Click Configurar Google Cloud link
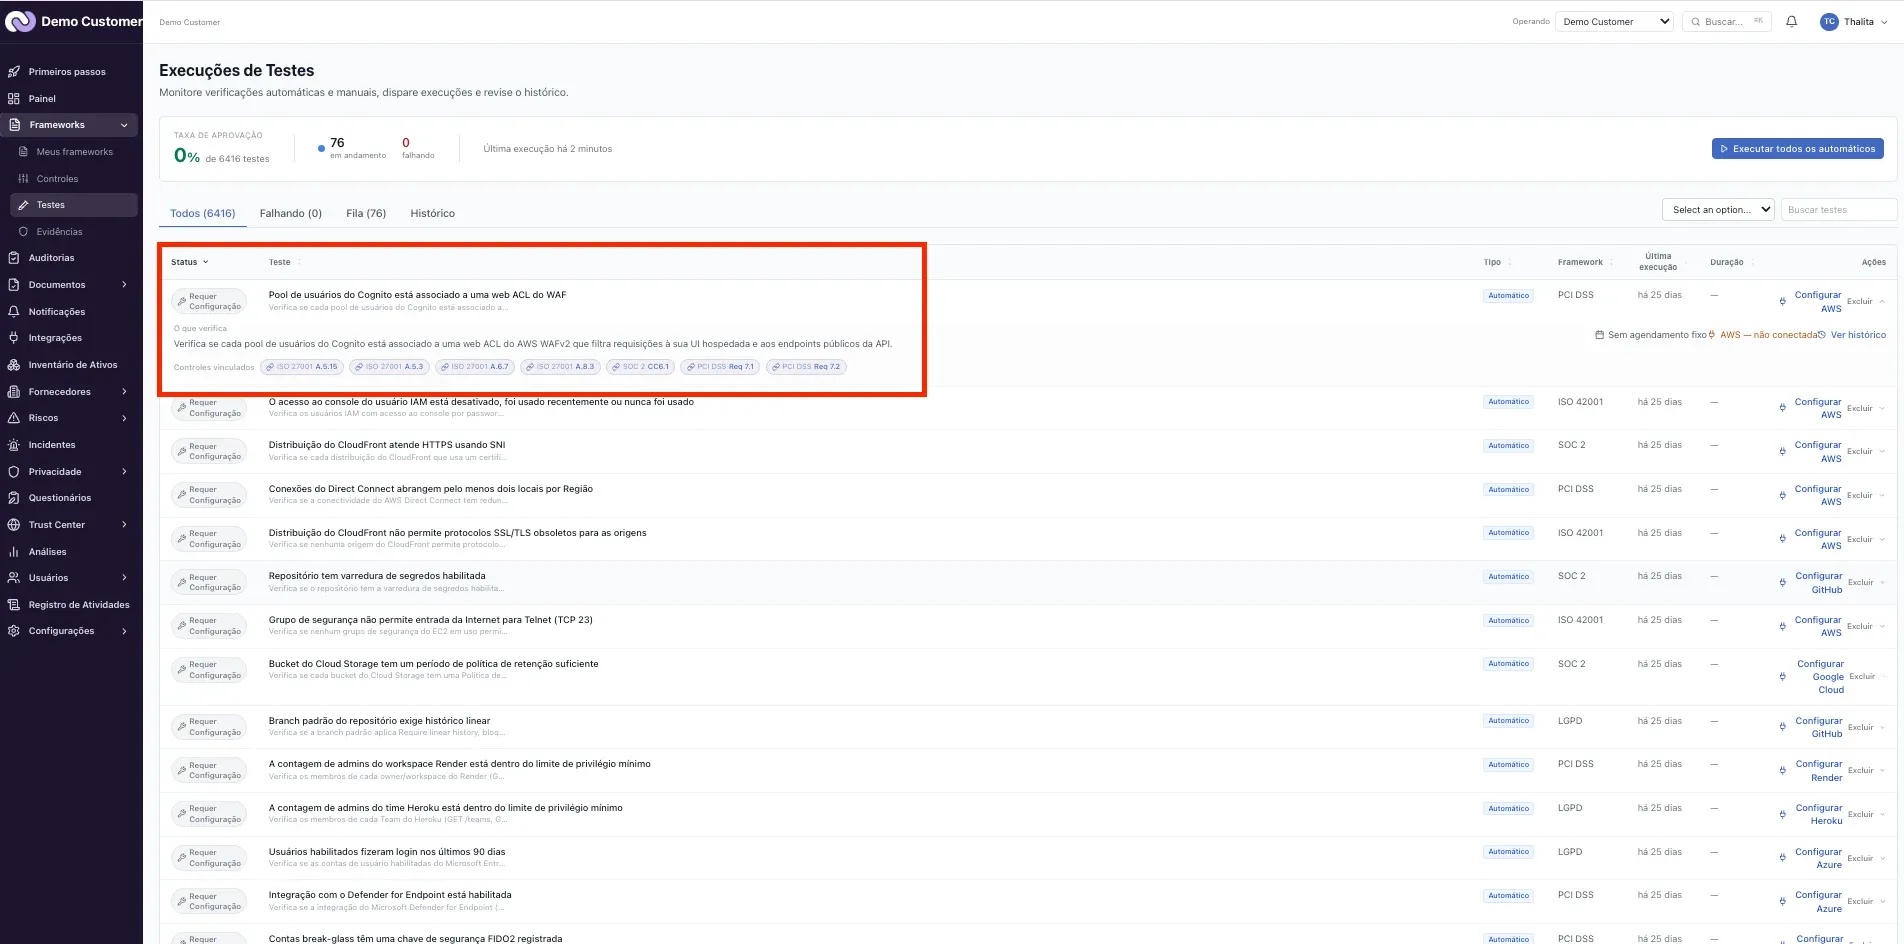Image resolution: width=1904 pixels, height=944 pixels. point(1821,677)
